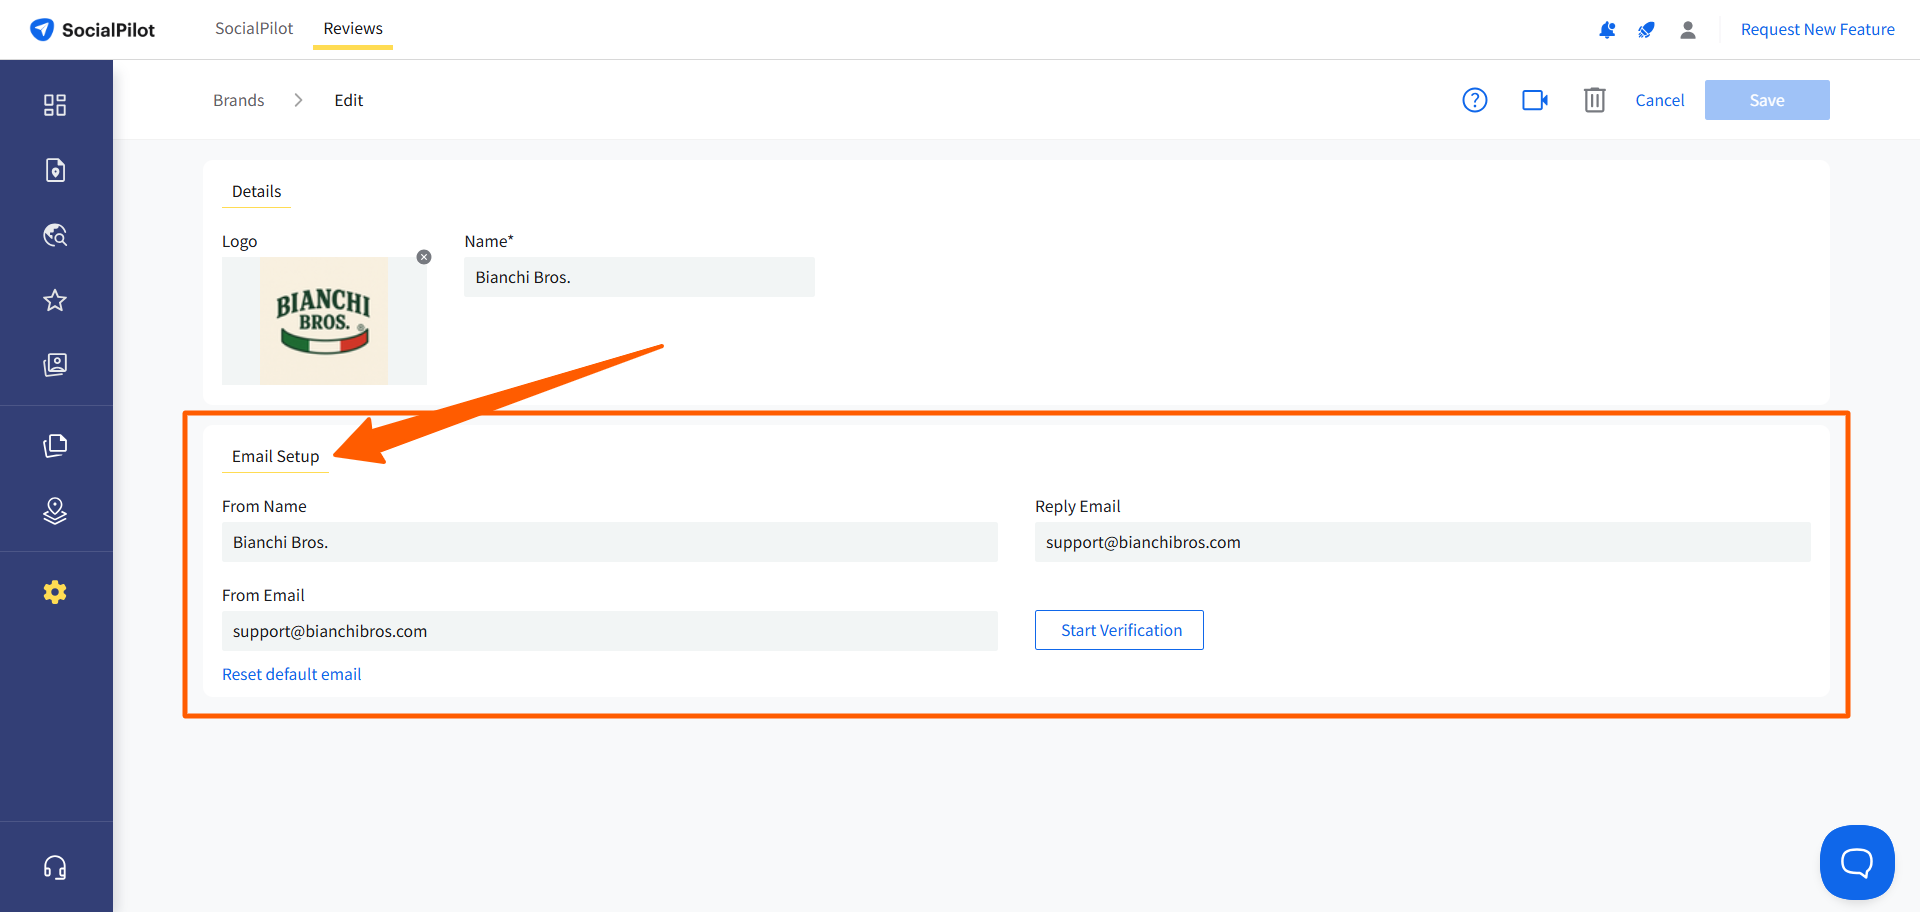Switch to the Reviews tab
The image size is (1920, 912).
coord(353,29)
